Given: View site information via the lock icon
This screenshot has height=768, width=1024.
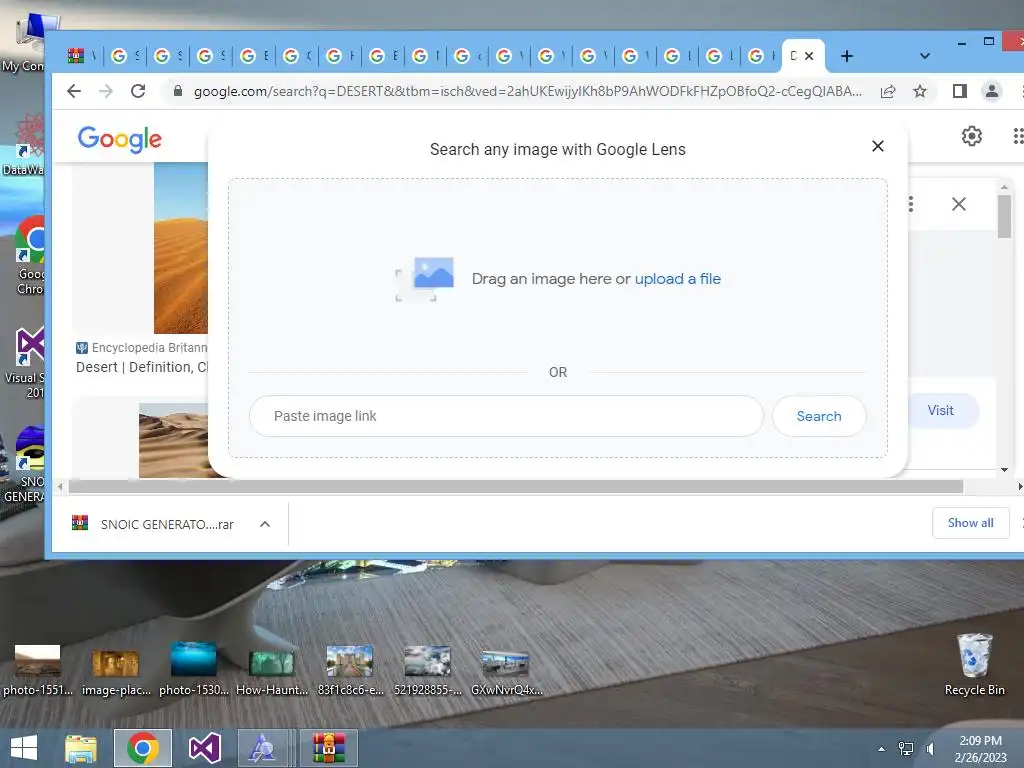Looking at the screenshot, I should (178, 91).
